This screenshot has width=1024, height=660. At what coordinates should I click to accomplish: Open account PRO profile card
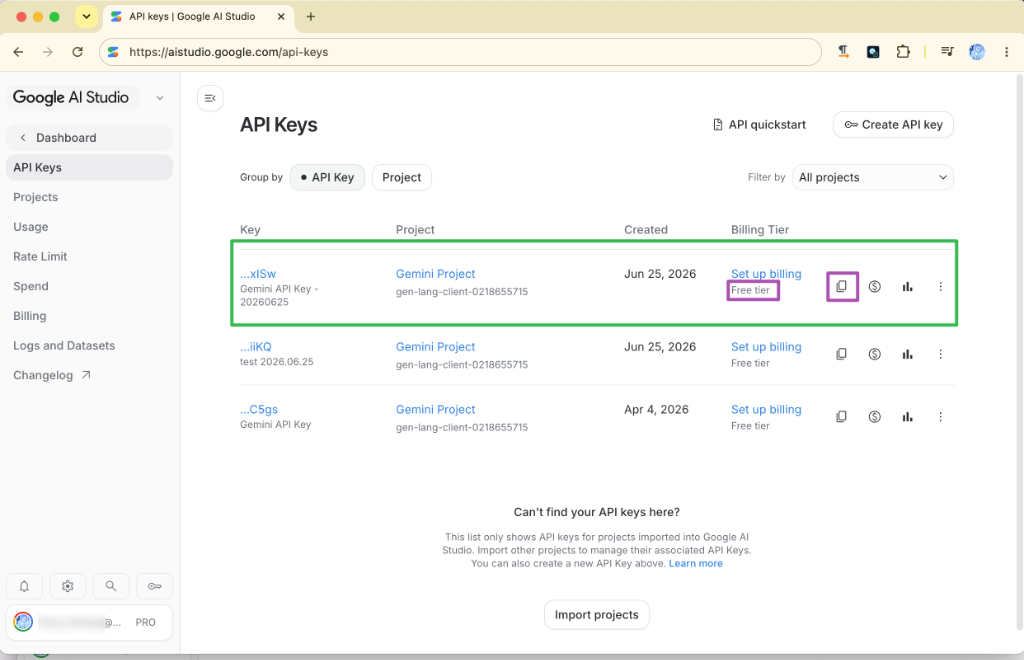coord(89,622)
